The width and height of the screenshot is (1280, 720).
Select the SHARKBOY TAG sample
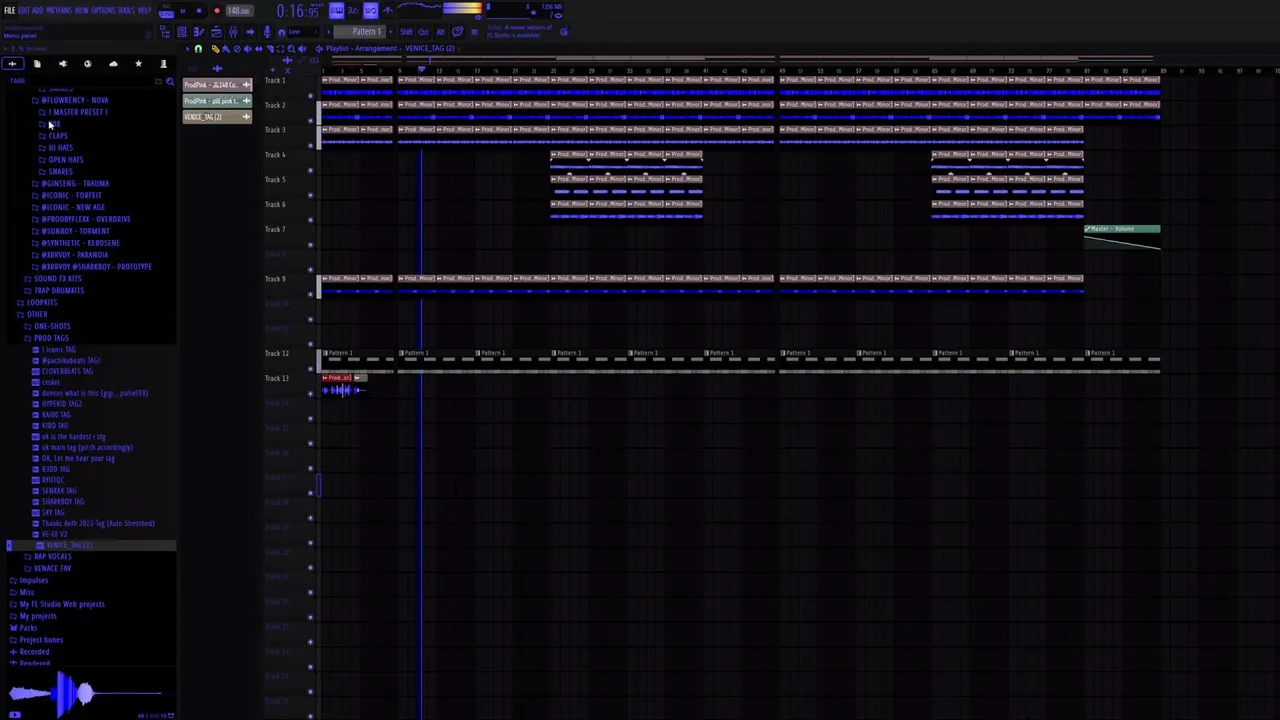point(58,502)
